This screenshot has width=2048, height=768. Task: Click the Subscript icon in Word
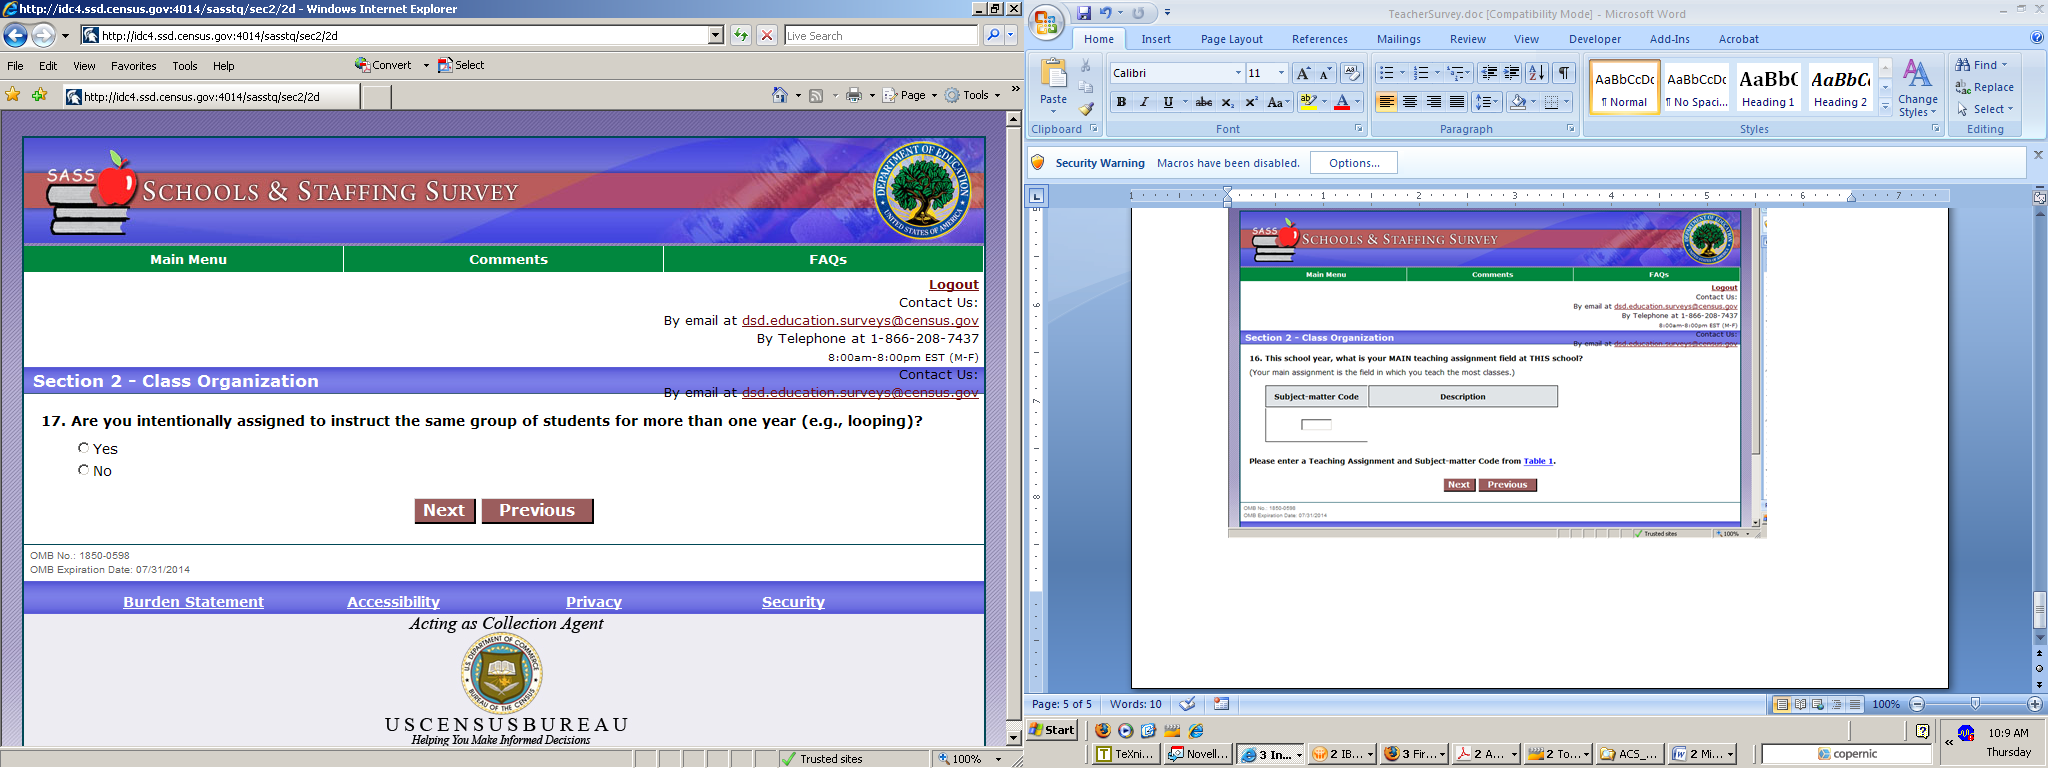point(1227,102)
